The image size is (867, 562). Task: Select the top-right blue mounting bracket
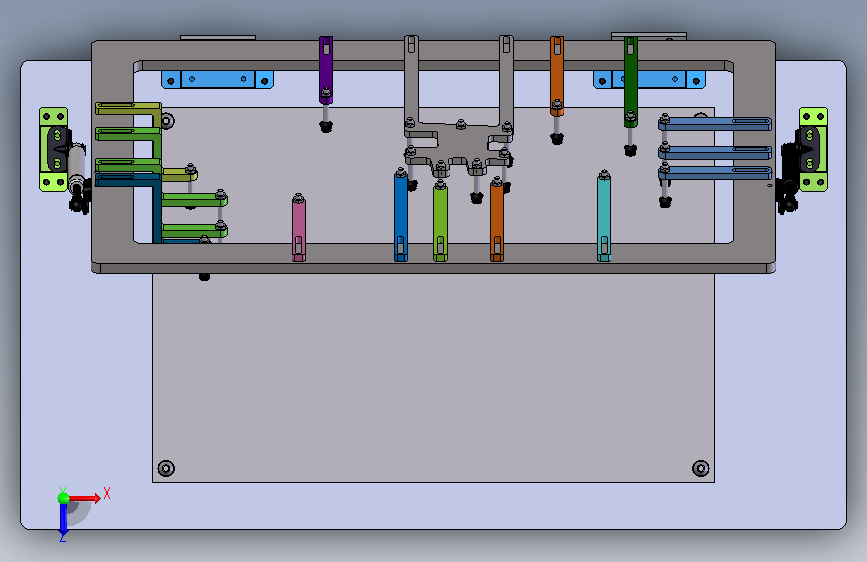coord(649,80)
